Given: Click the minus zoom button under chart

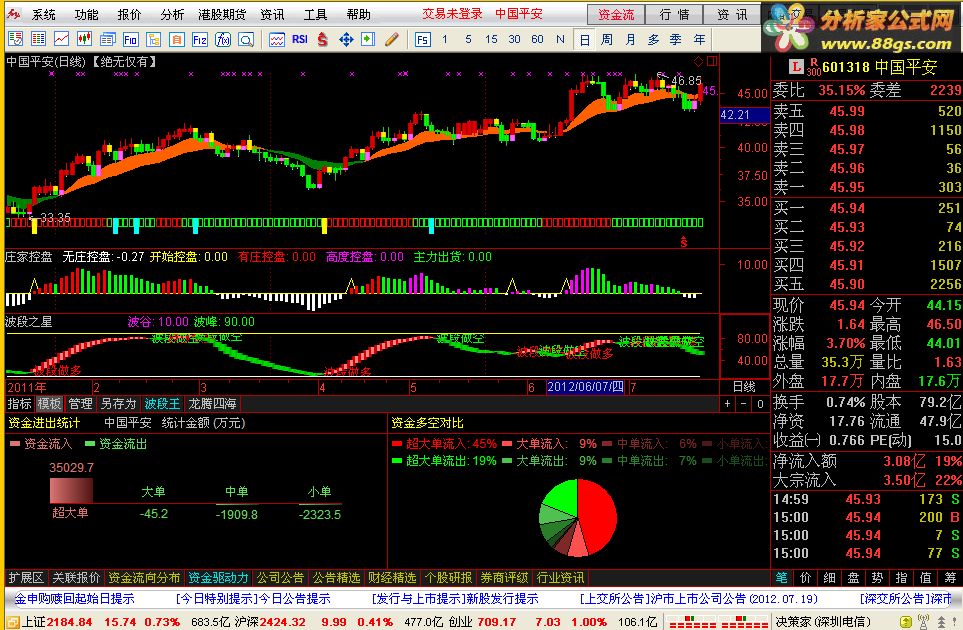Looking at the screenshot, I should (743, 403).
